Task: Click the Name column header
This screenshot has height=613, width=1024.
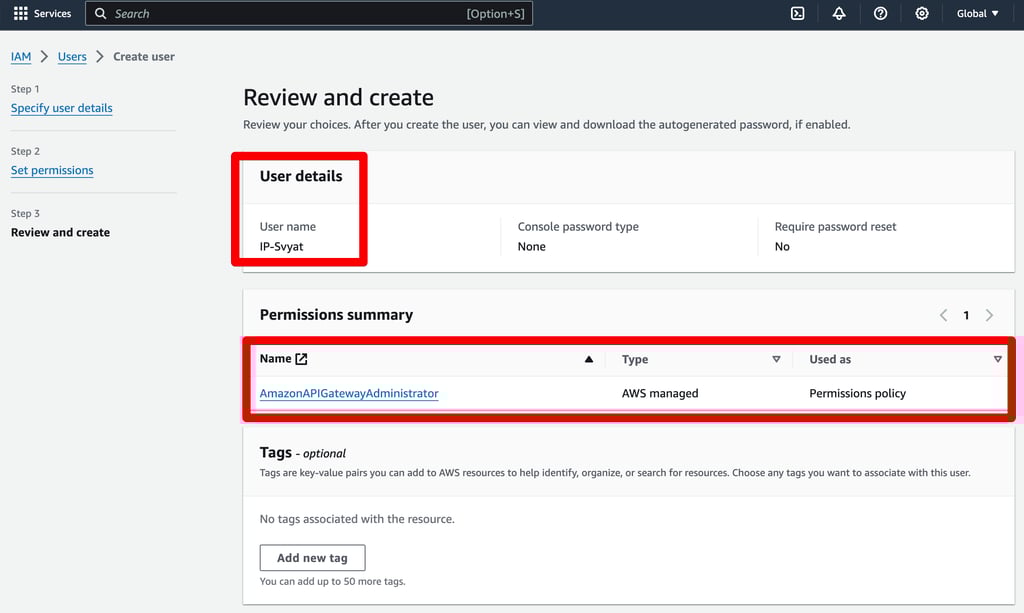Action: (276, 358)
